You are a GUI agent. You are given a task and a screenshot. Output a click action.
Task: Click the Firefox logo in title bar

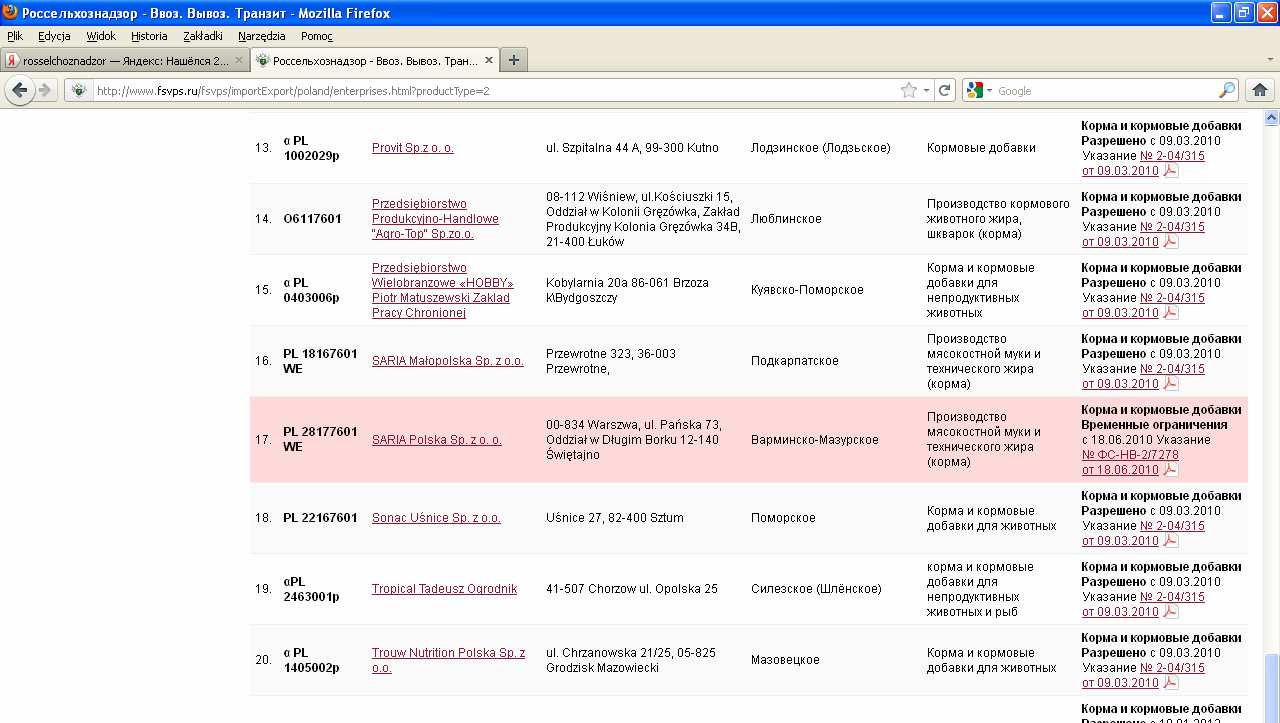tap(10, 13)
